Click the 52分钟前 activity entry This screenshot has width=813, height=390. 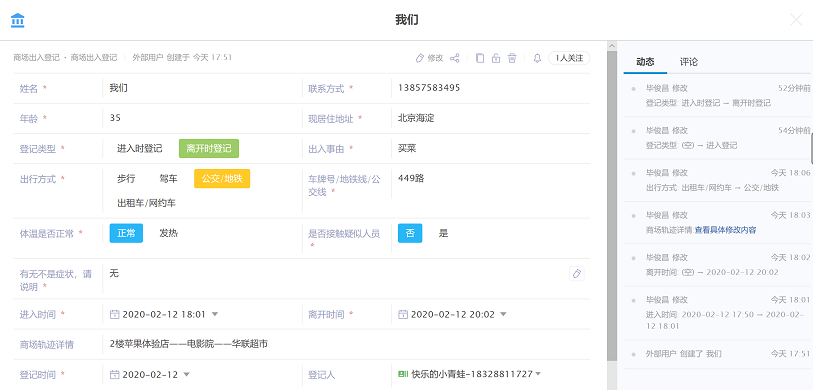pos(718,95)
